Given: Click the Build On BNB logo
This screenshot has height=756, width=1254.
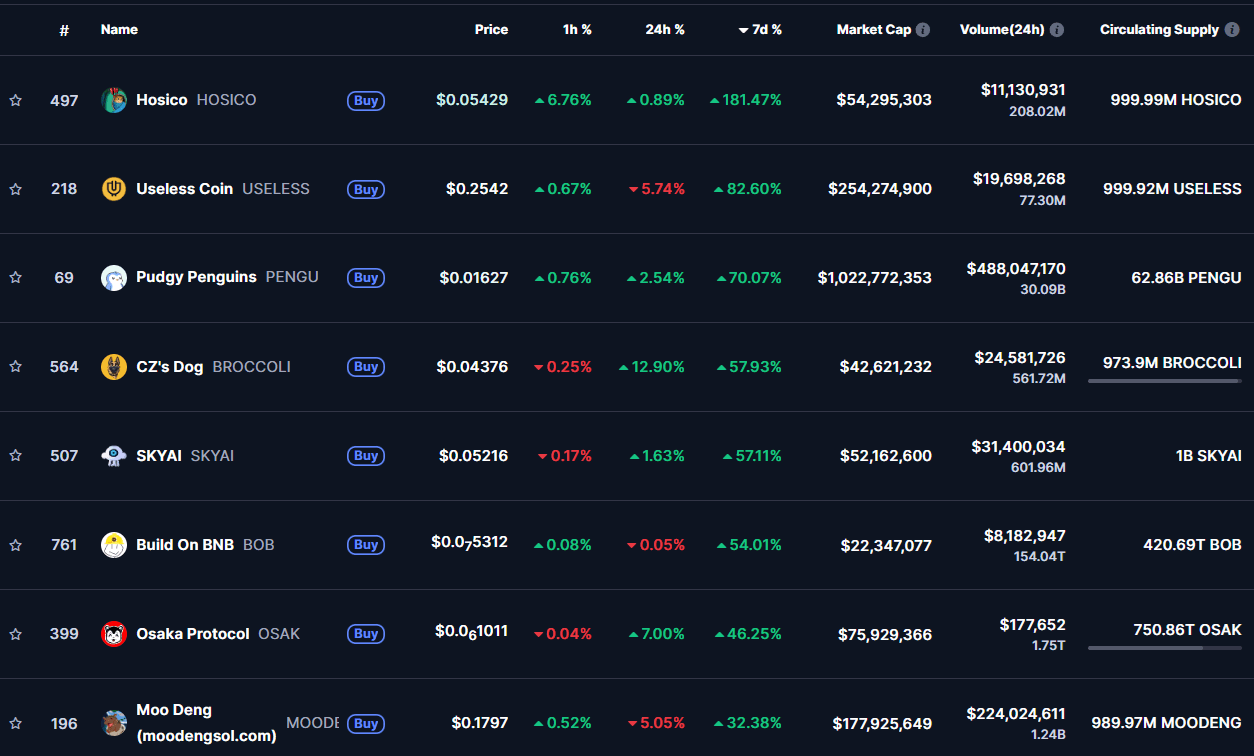Looking at the screenshot, I should point(114,544).
